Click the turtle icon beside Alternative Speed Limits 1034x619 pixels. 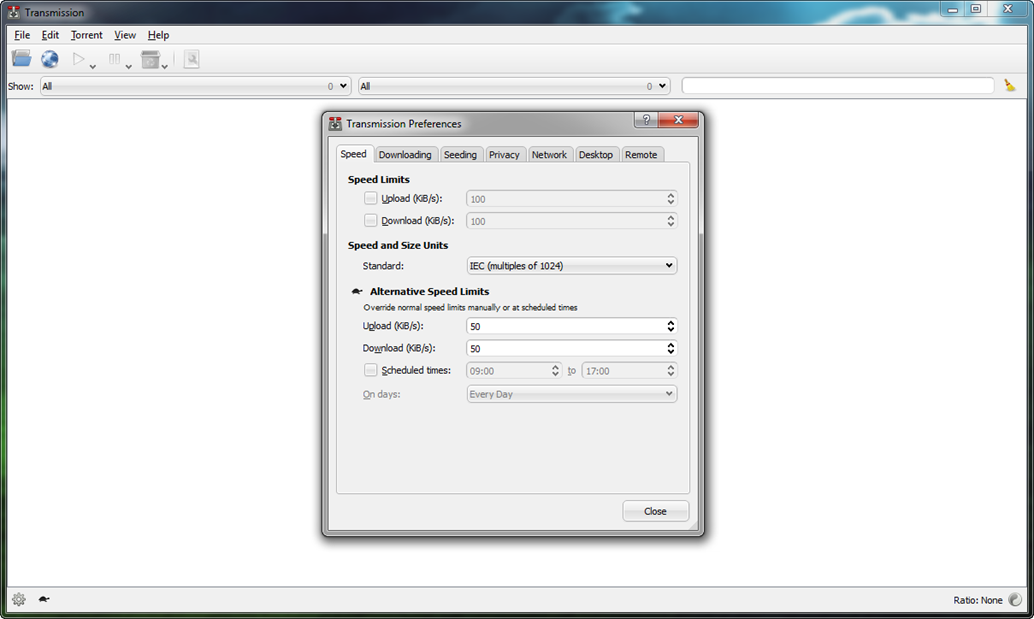point(357,291)
